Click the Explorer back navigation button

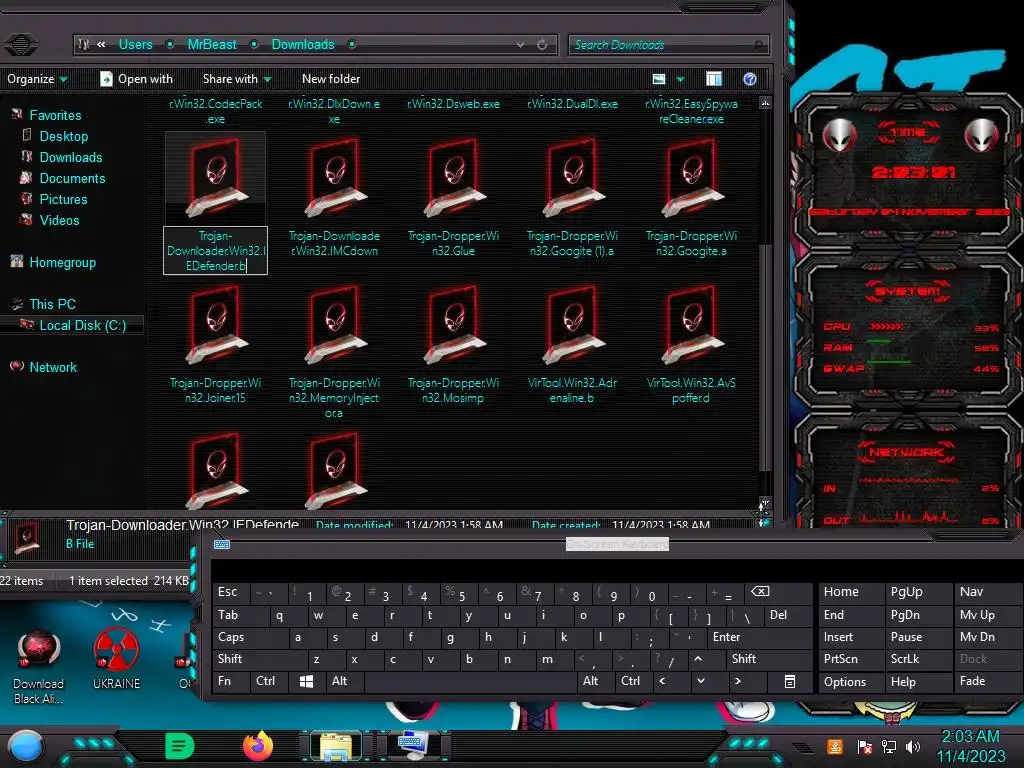(x=21, y=44)
